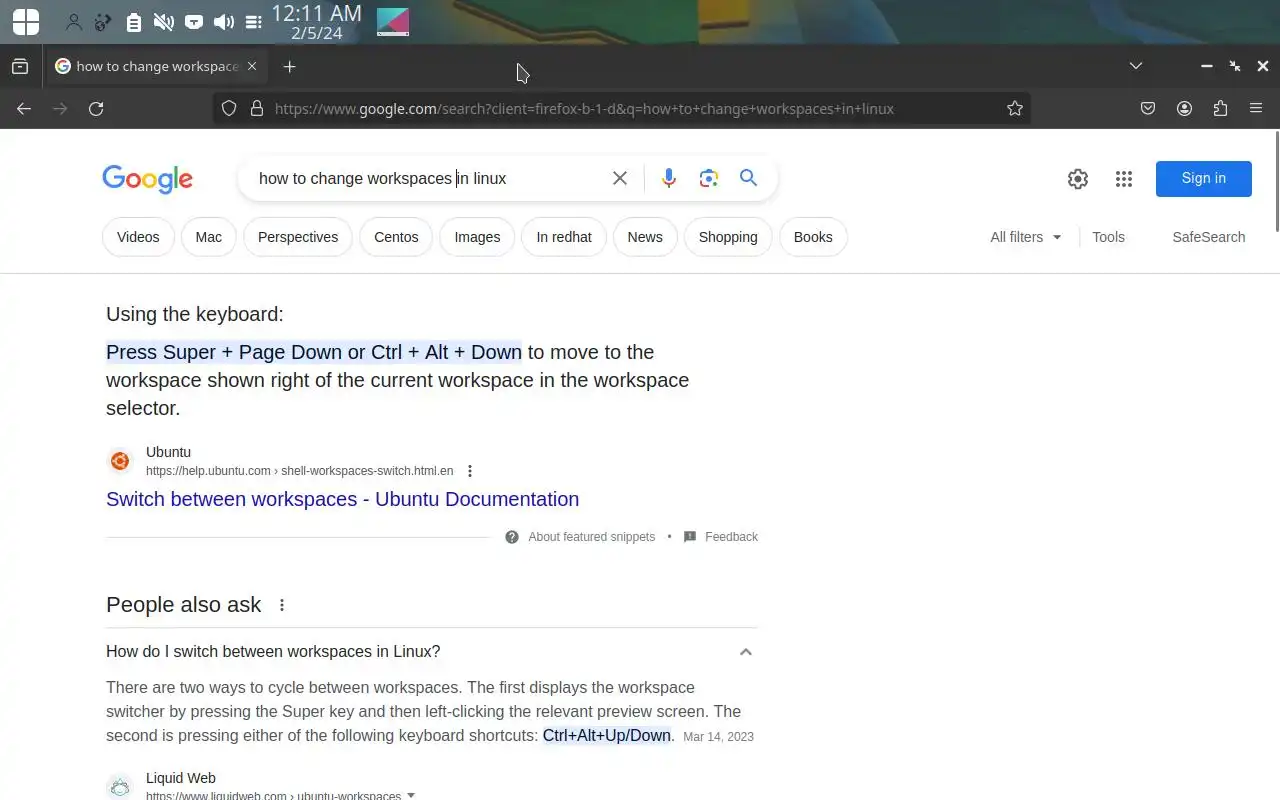Open the system tray list menu icon

(x=253, y=22)
